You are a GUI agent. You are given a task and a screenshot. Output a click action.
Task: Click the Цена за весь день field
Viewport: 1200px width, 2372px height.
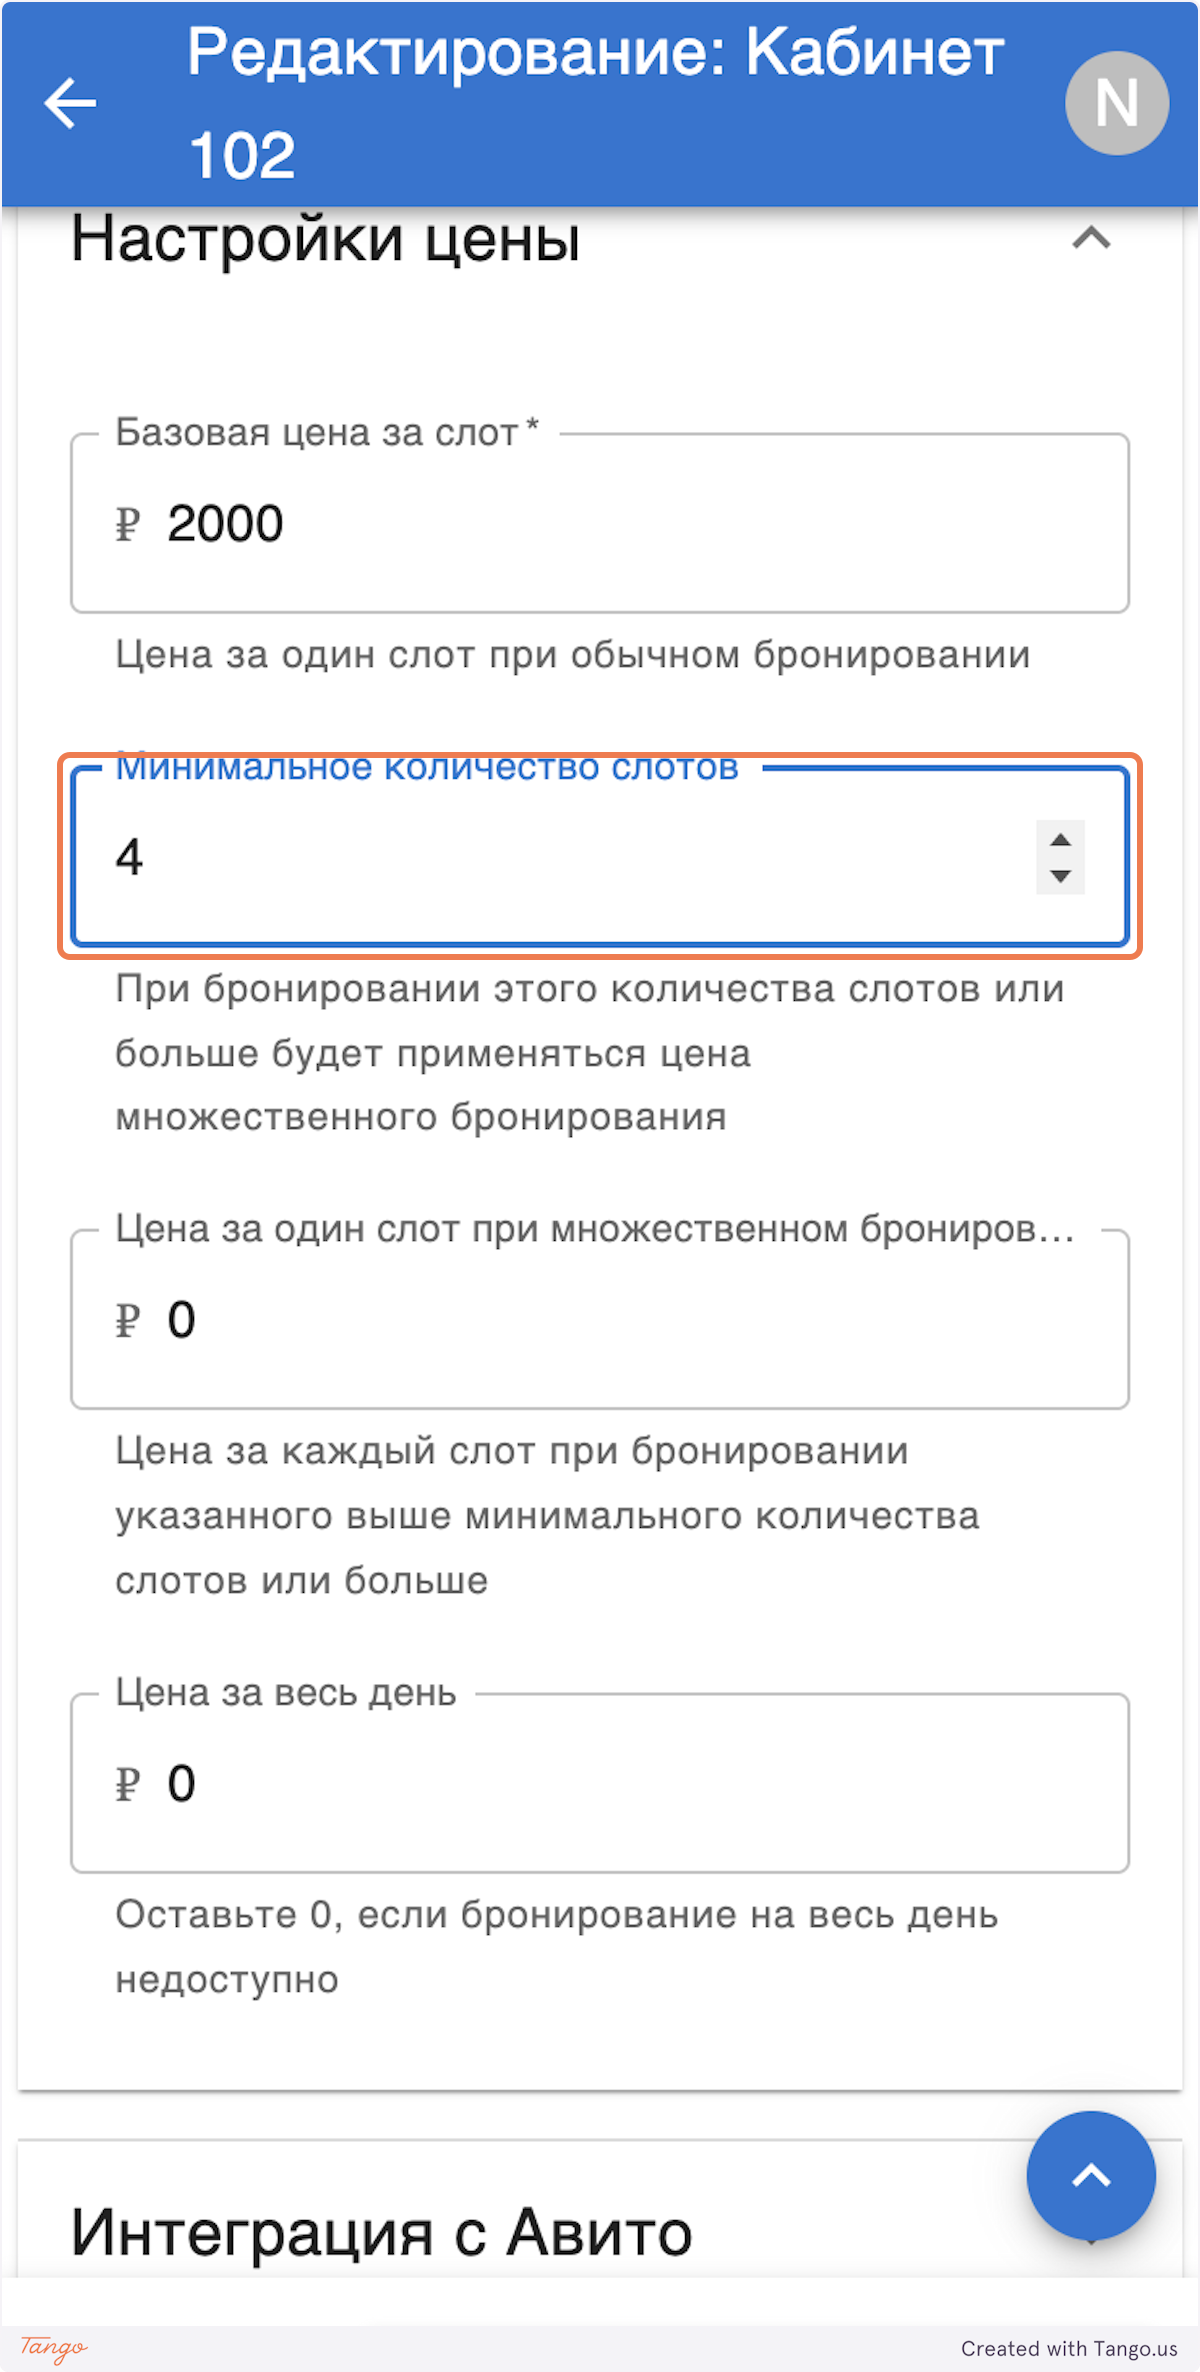pyautogui.click(x=600, y=1783)
